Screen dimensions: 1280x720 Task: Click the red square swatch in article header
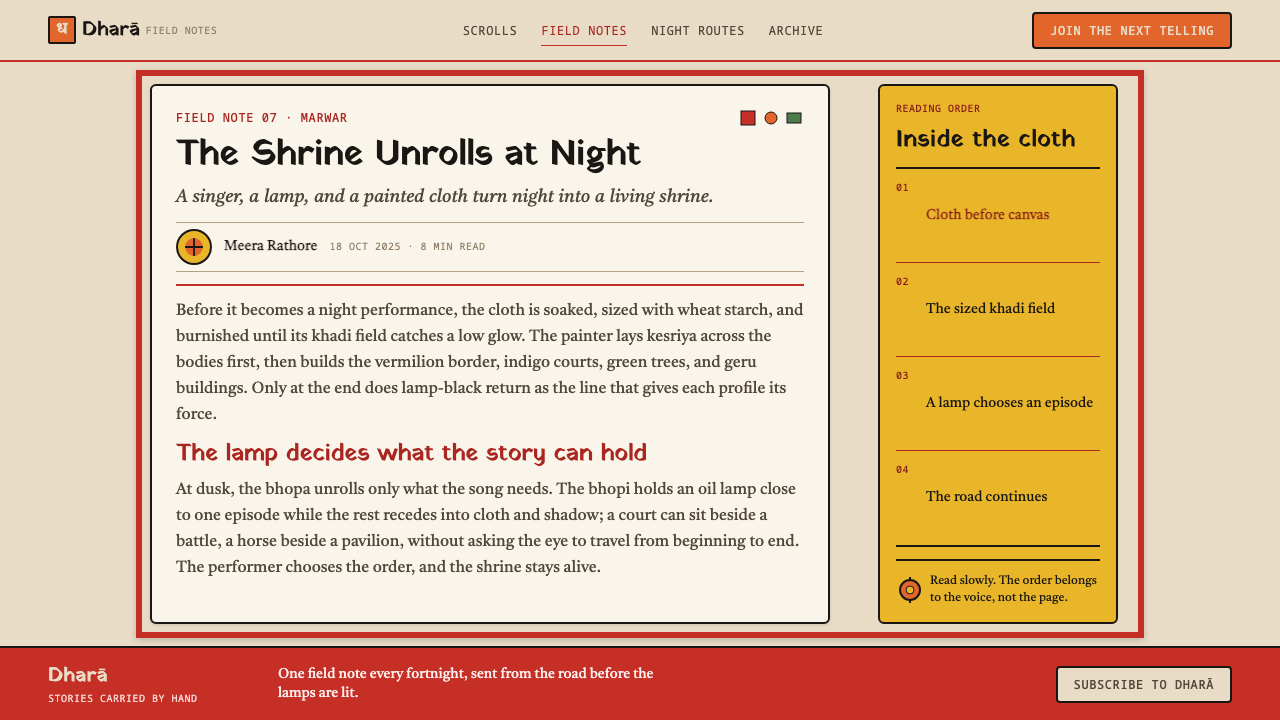coord(748,118)
